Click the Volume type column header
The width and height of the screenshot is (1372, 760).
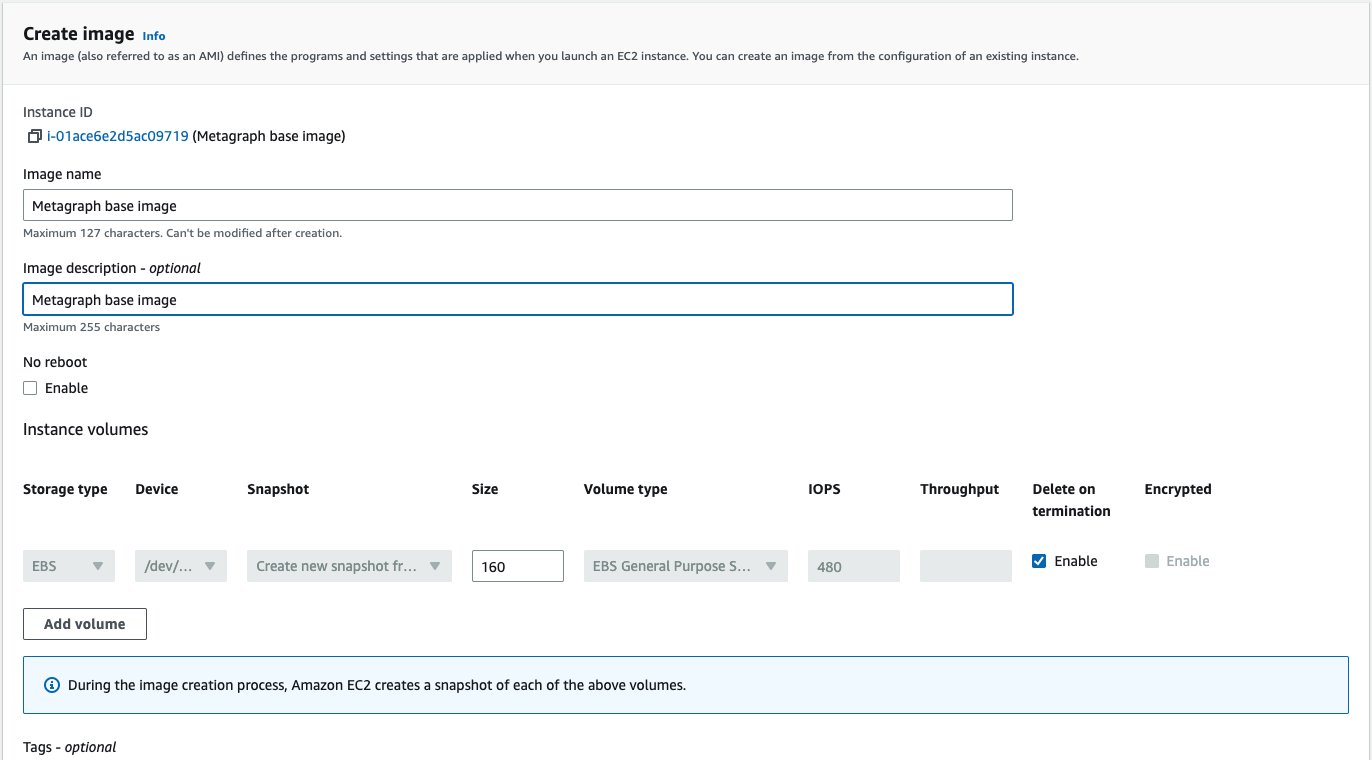[x=625, y=489]
